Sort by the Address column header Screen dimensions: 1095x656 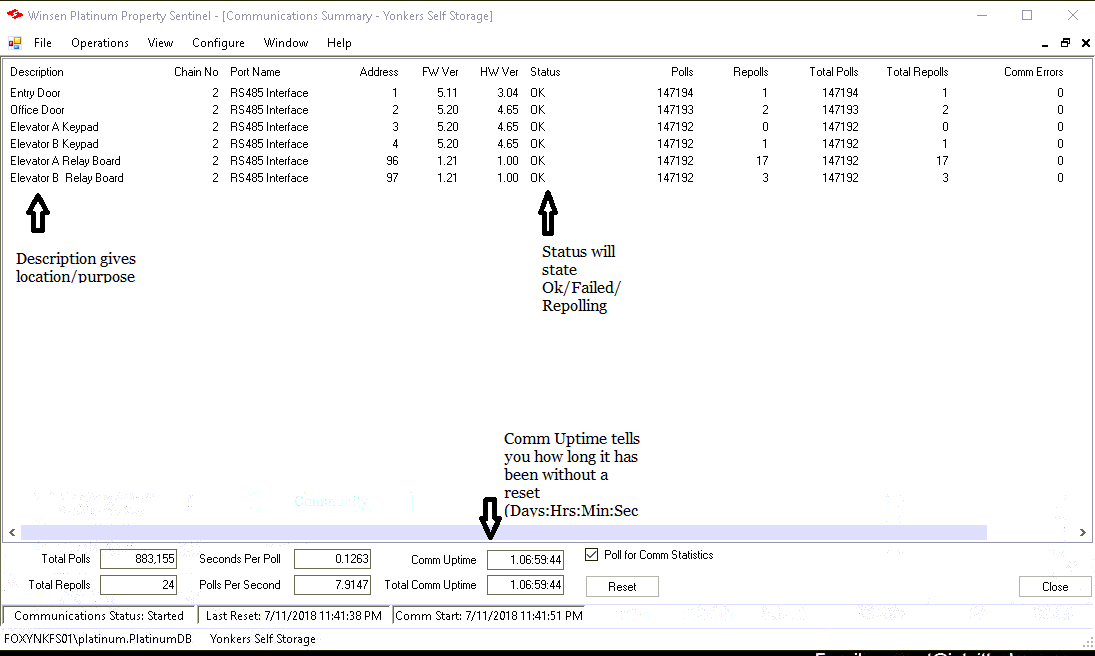379,72
